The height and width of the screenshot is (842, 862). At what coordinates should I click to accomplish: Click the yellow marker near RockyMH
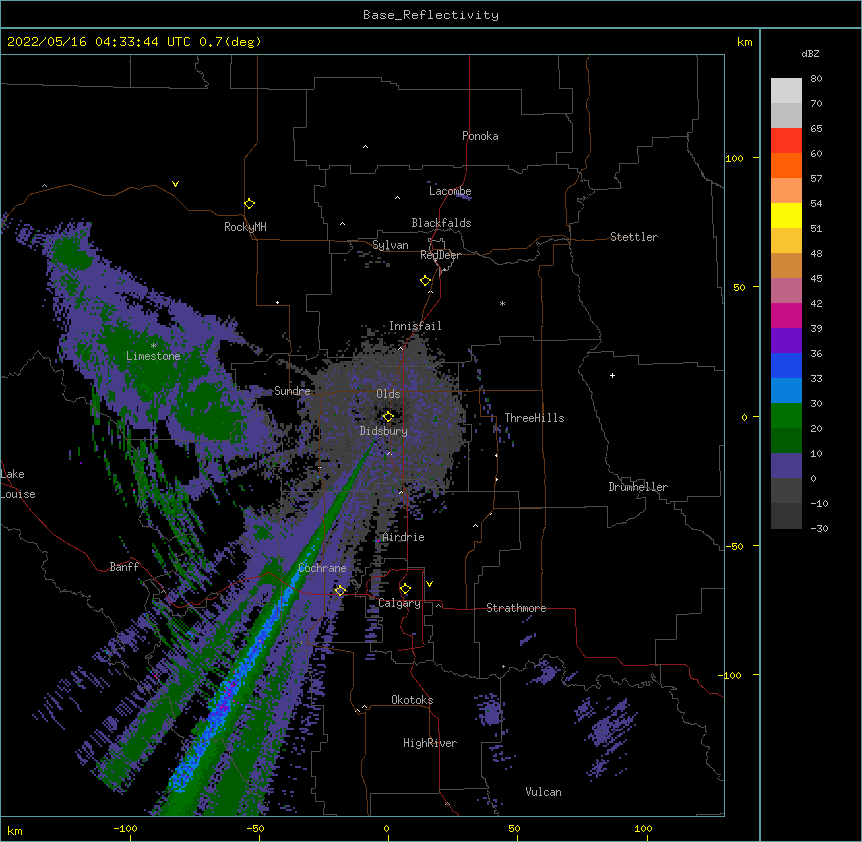[249, 203]
